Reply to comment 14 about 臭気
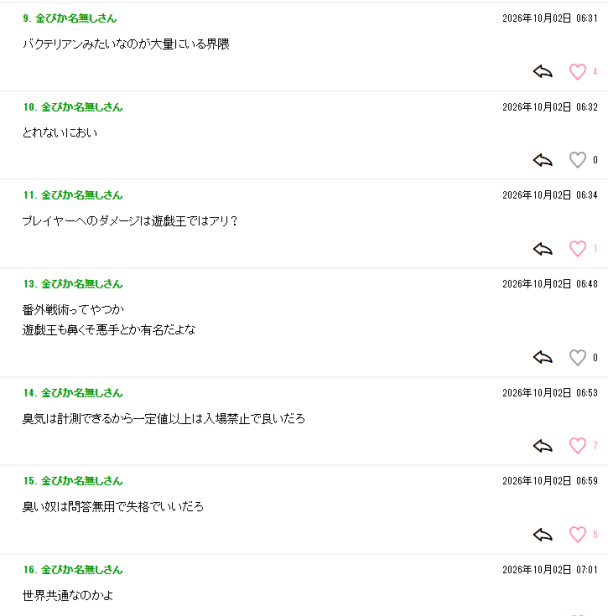 543,446
